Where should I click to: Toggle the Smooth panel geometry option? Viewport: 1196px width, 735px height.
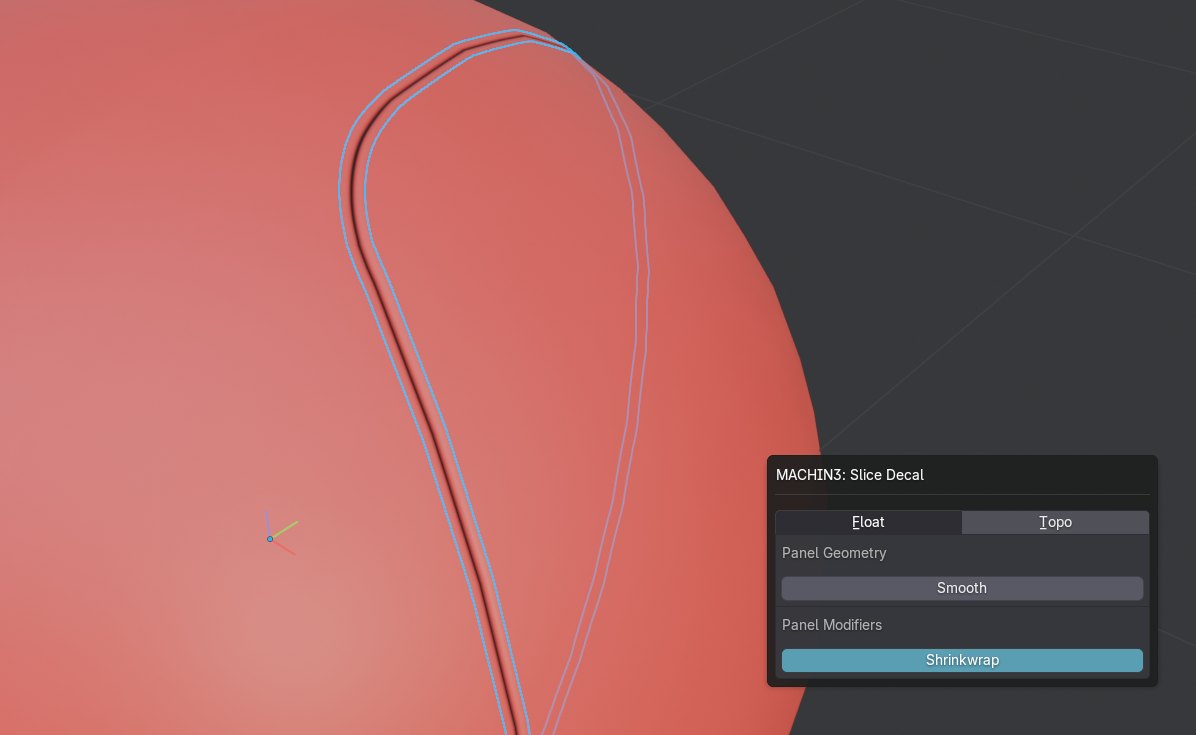point(962,588)
